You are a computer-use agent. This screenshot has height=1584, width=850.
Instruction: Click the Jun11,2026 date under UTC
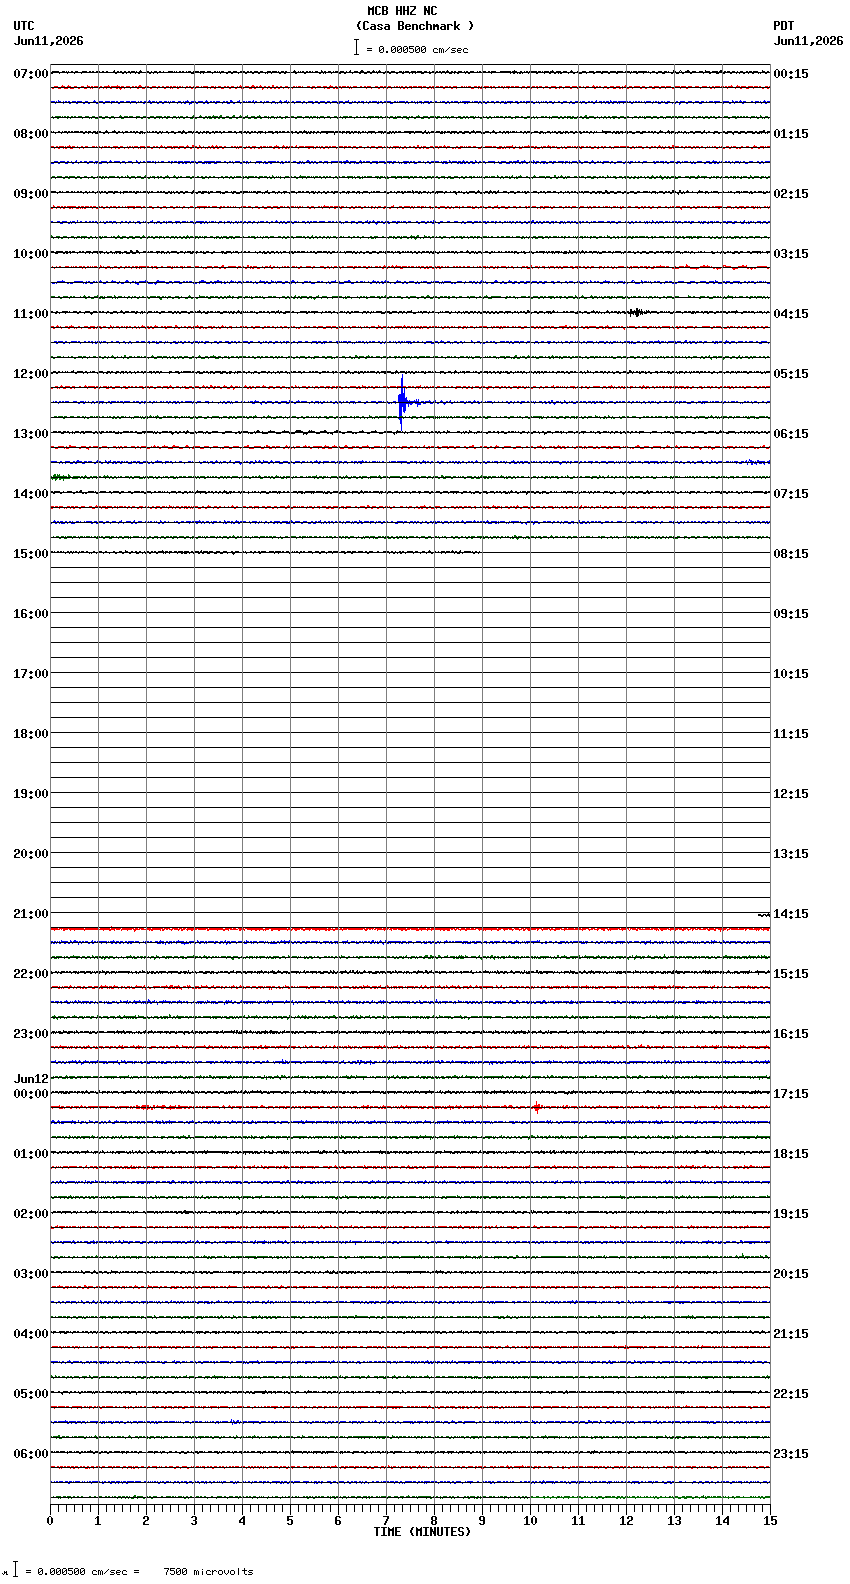pyautogui.click(x=49, y=41)
